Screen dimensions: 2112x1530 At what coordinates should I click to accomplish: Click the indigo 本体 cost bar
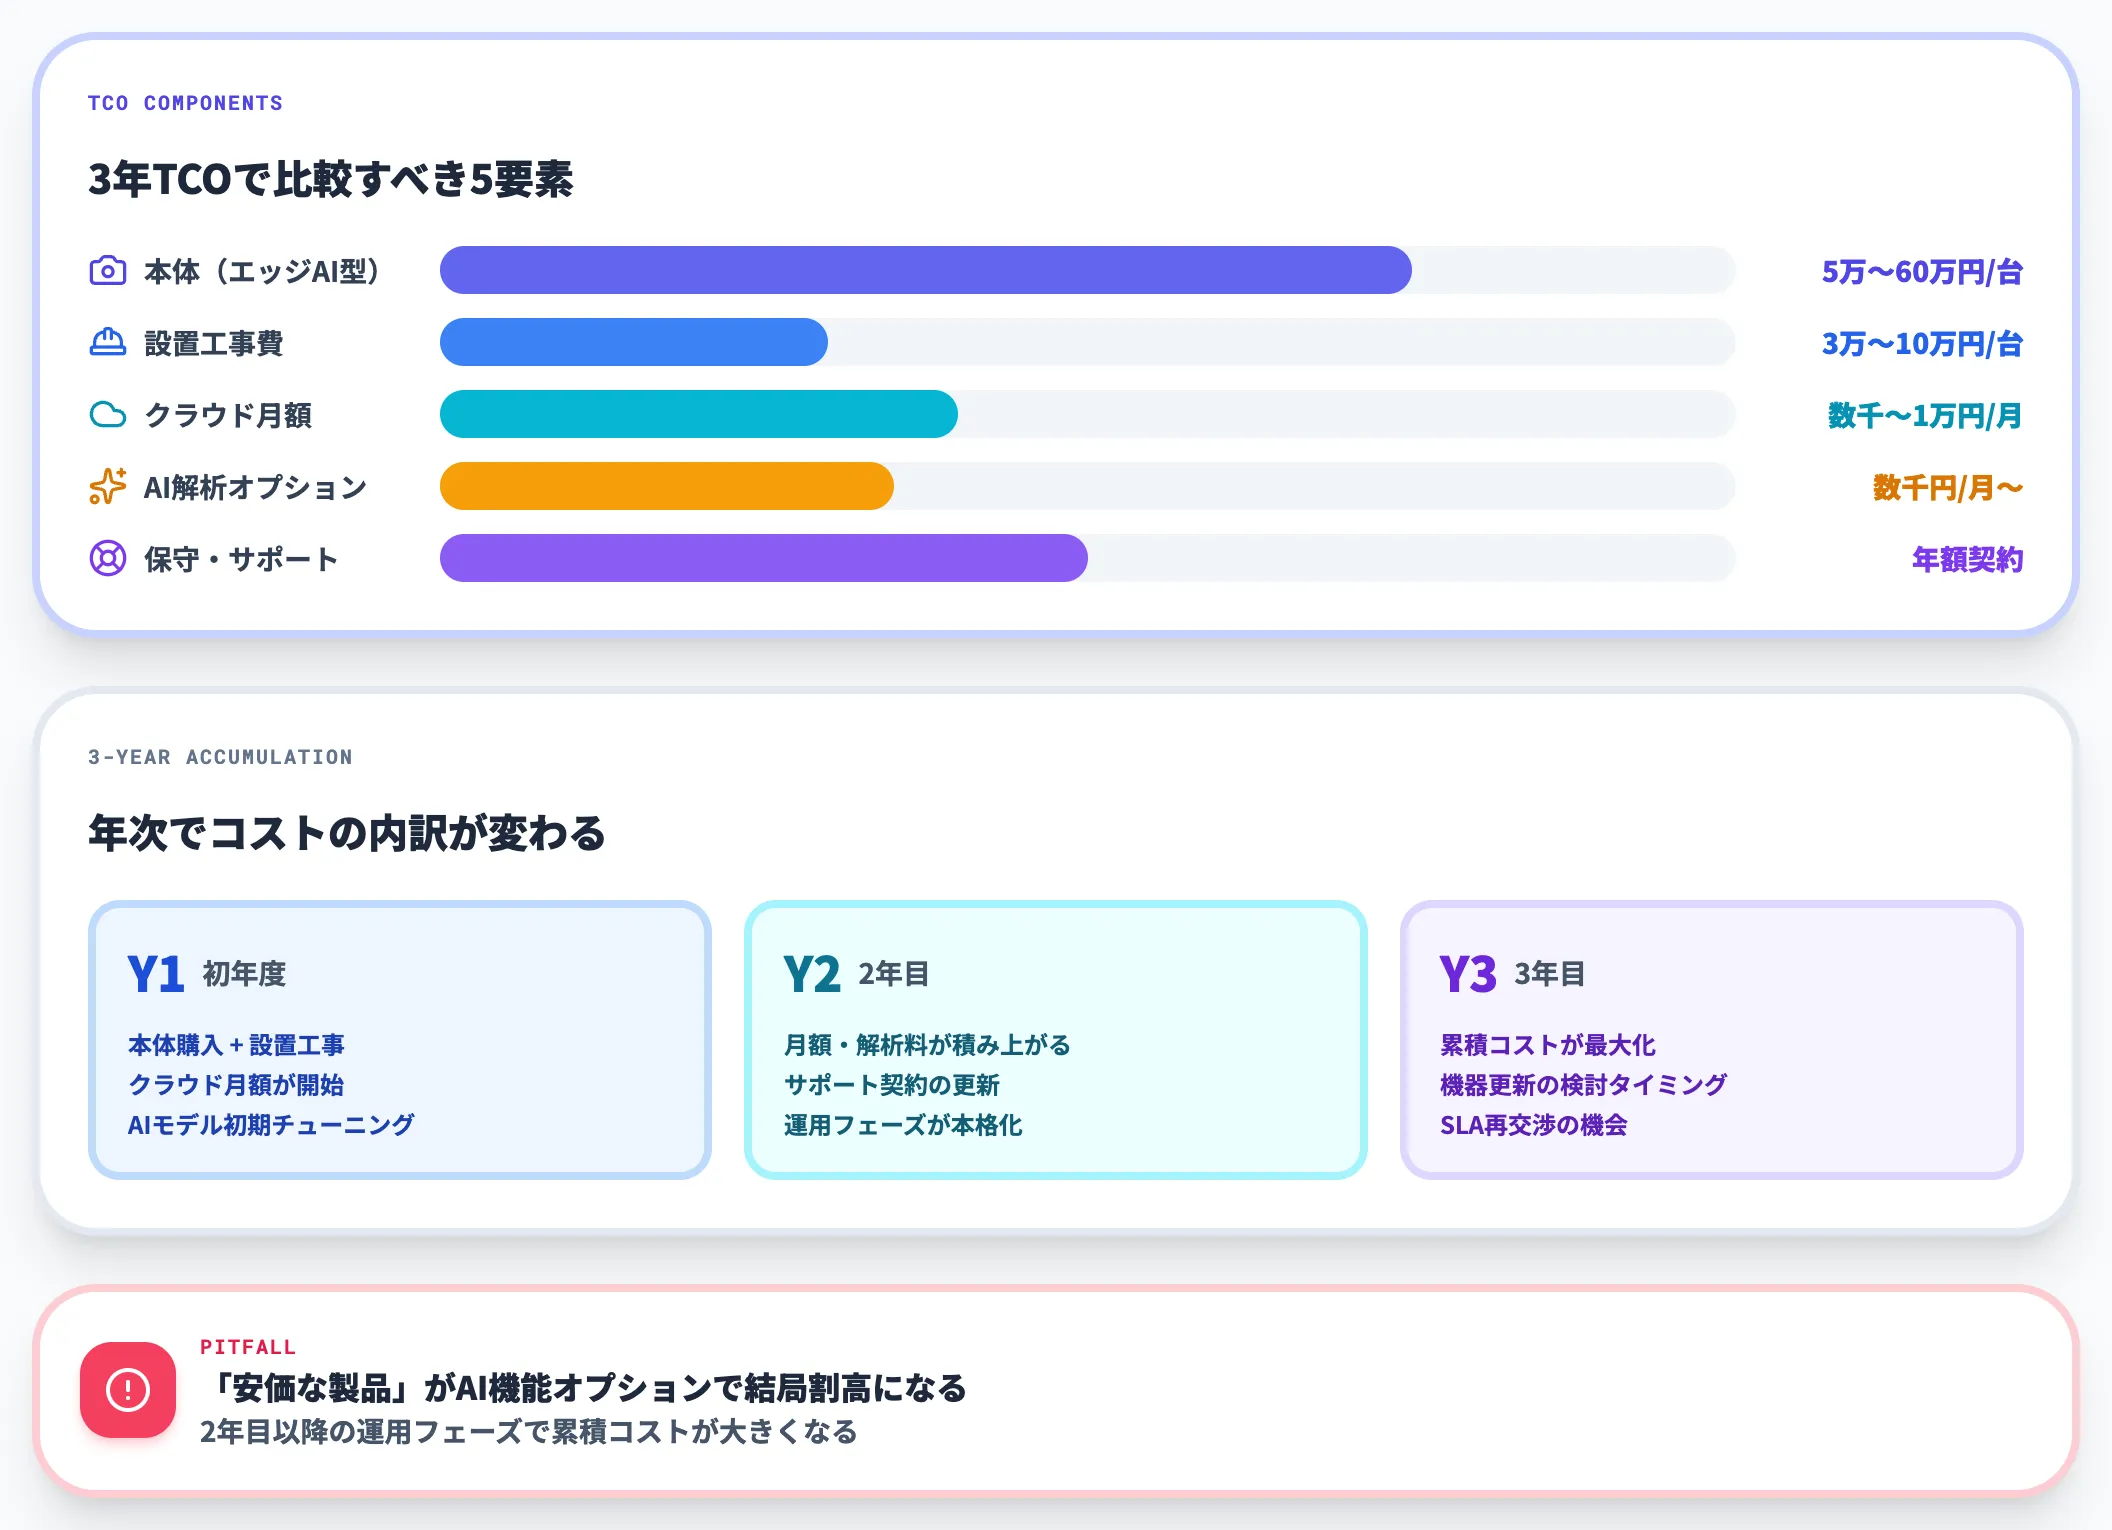click(926, 270)
